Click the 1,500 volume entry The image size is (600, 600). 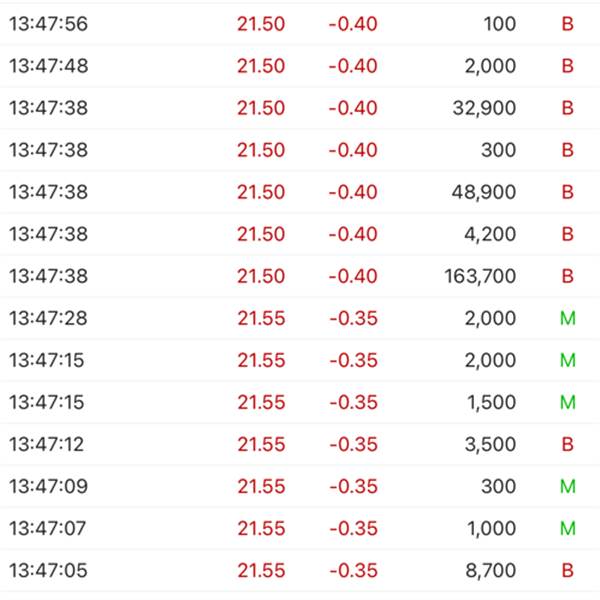(x=491, y=402)
